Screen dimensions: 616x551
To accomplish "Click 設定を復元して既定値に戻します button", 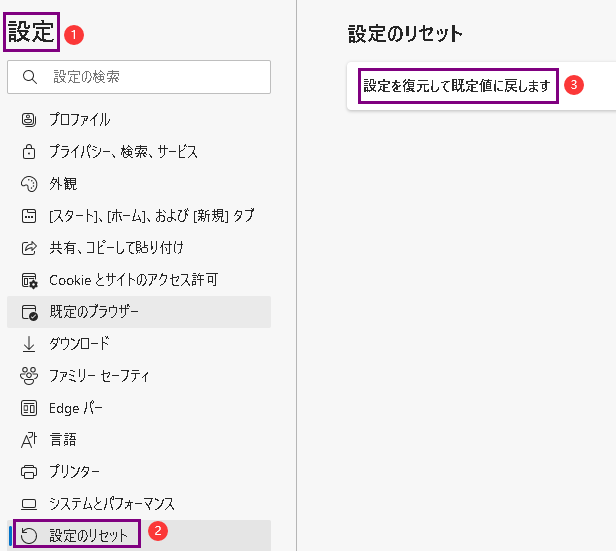I will (457, 86).
